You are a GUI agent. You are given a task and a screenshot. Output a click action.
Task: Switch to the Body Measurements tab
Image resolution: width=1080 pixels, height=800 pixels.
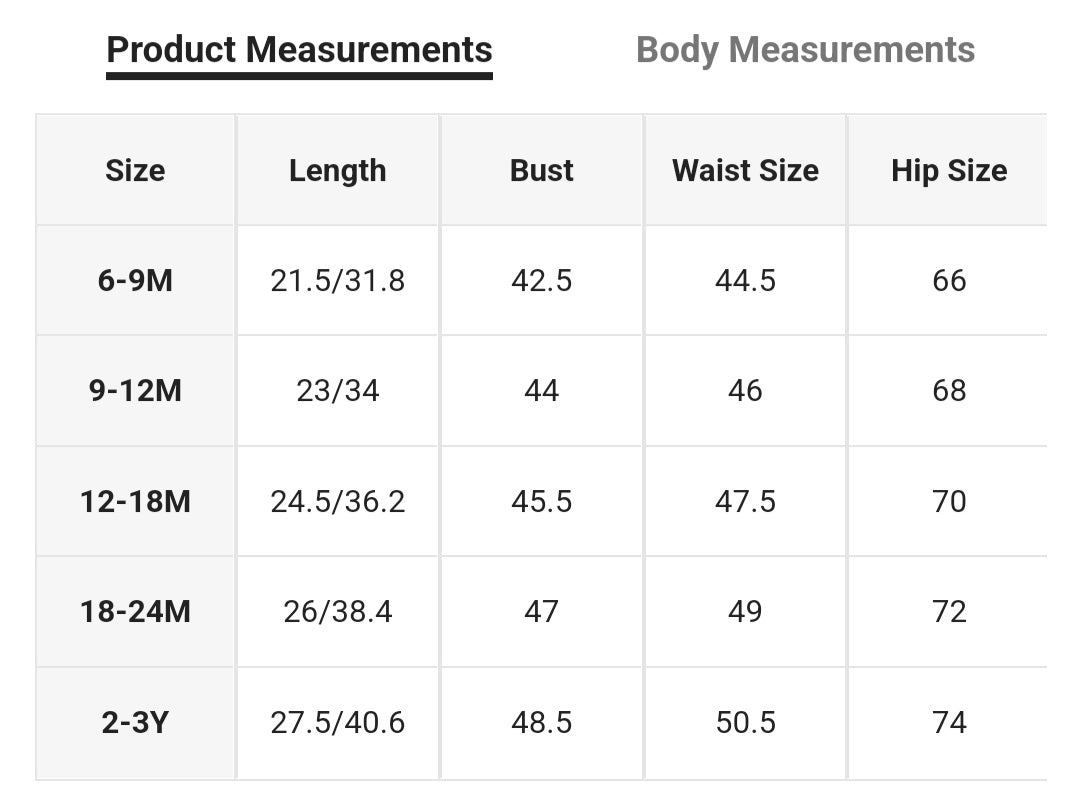[805, 50]
